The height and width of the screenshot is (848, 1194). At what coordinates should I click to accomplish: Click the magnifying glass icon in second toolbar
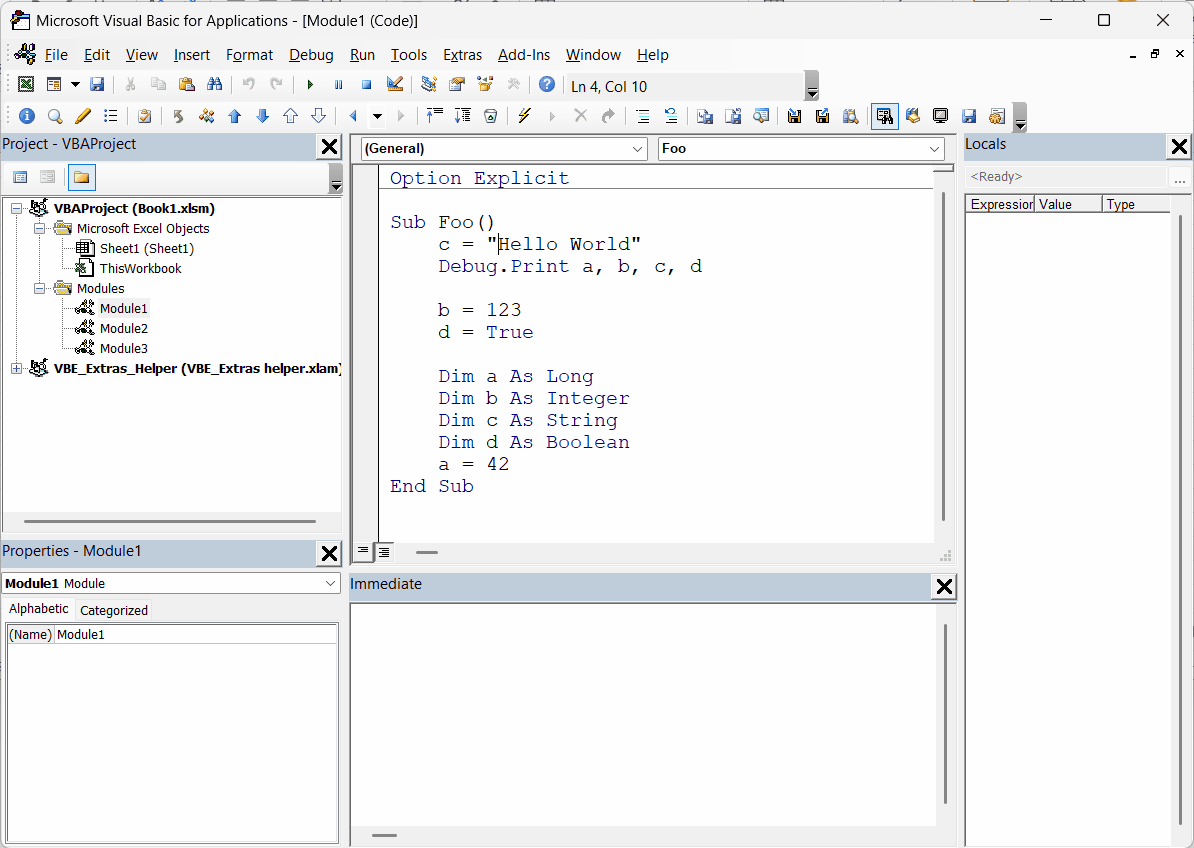(55, 116)
